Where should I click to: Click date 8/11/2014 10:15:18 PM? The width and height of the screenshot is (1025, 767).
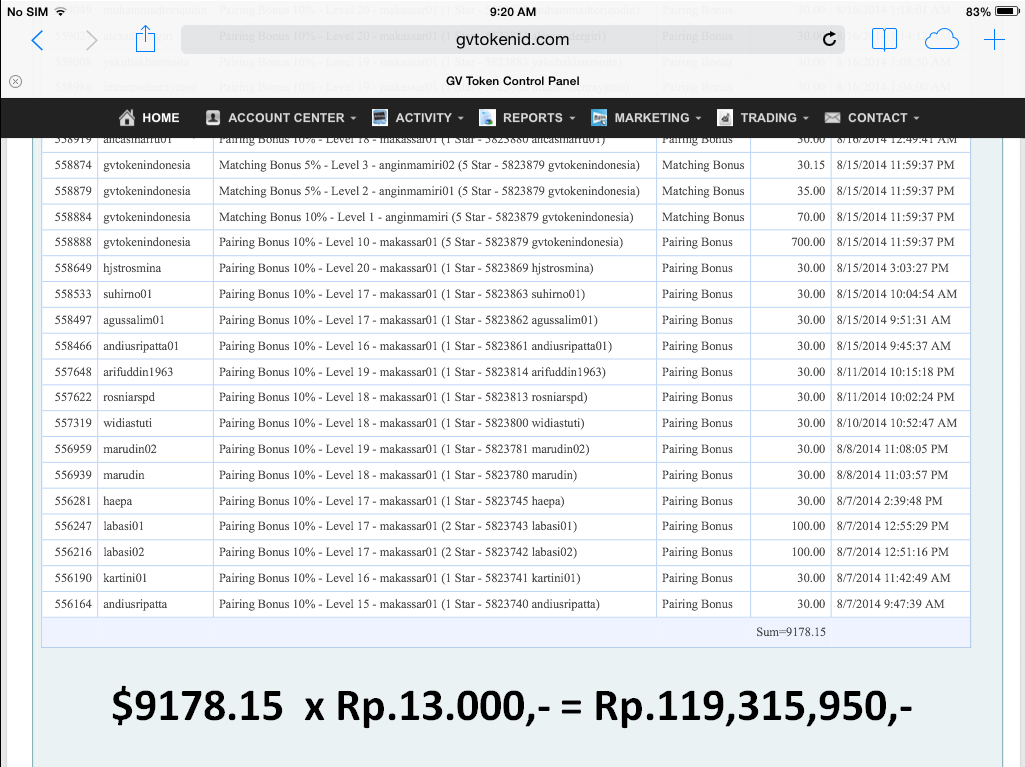point(896,372)
